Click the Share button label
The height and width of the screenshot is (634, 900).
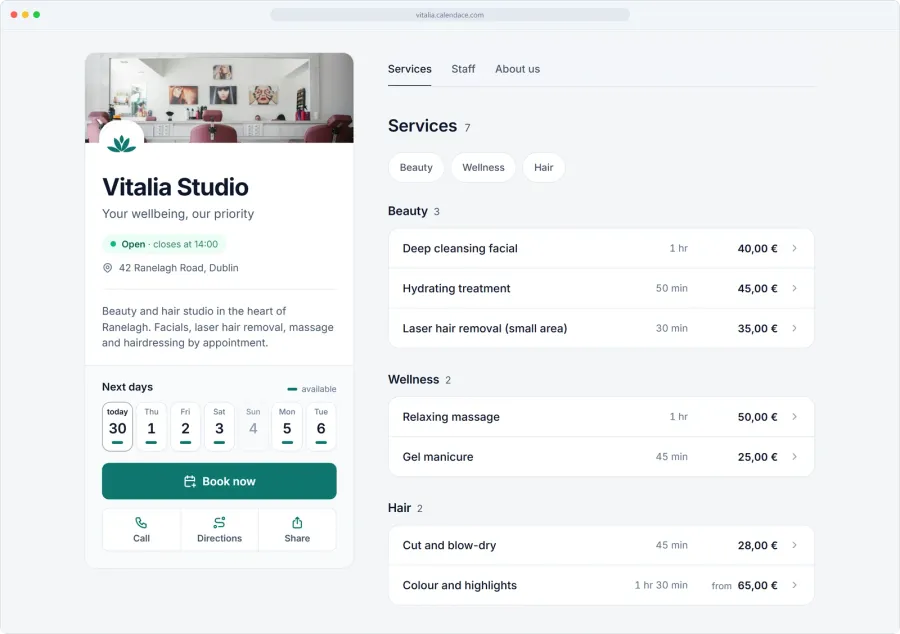coord(297,538)
